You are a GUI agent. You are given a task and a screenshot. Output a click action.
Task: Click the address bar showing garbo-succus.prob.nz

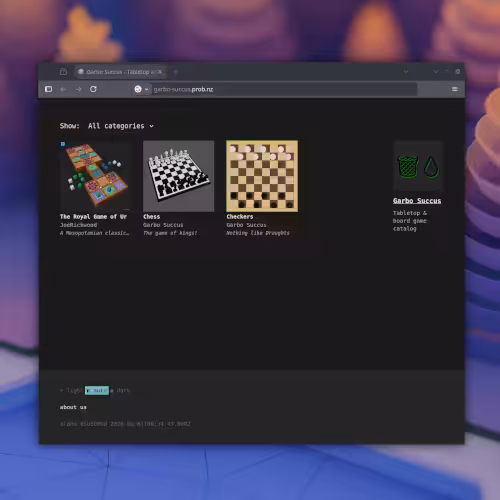click(x=283, y=89)
